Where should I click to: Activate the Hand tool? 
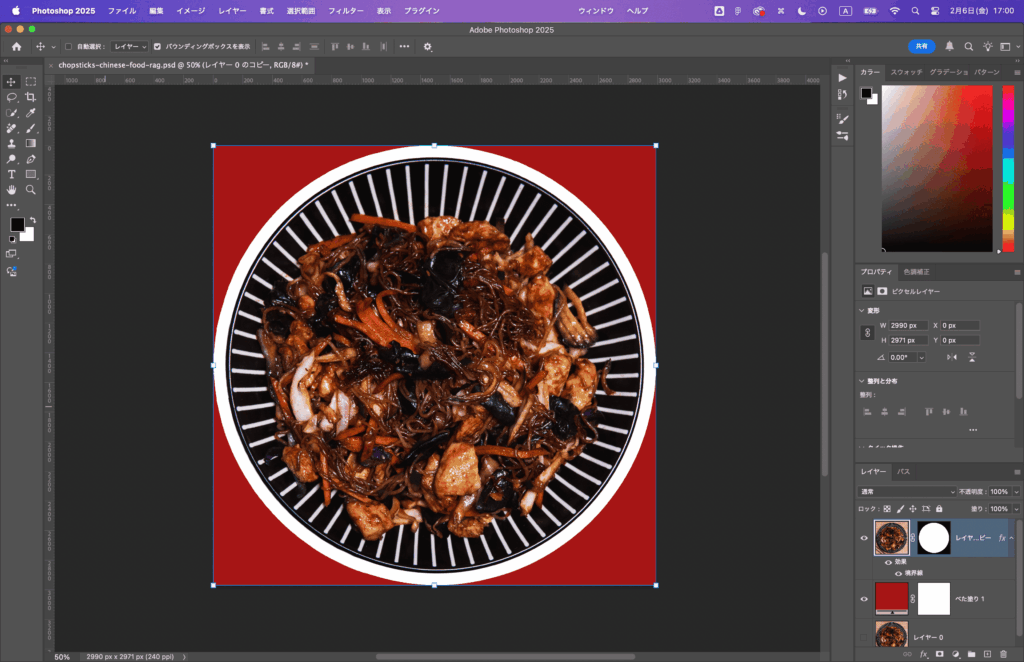(x=12, y=189)
